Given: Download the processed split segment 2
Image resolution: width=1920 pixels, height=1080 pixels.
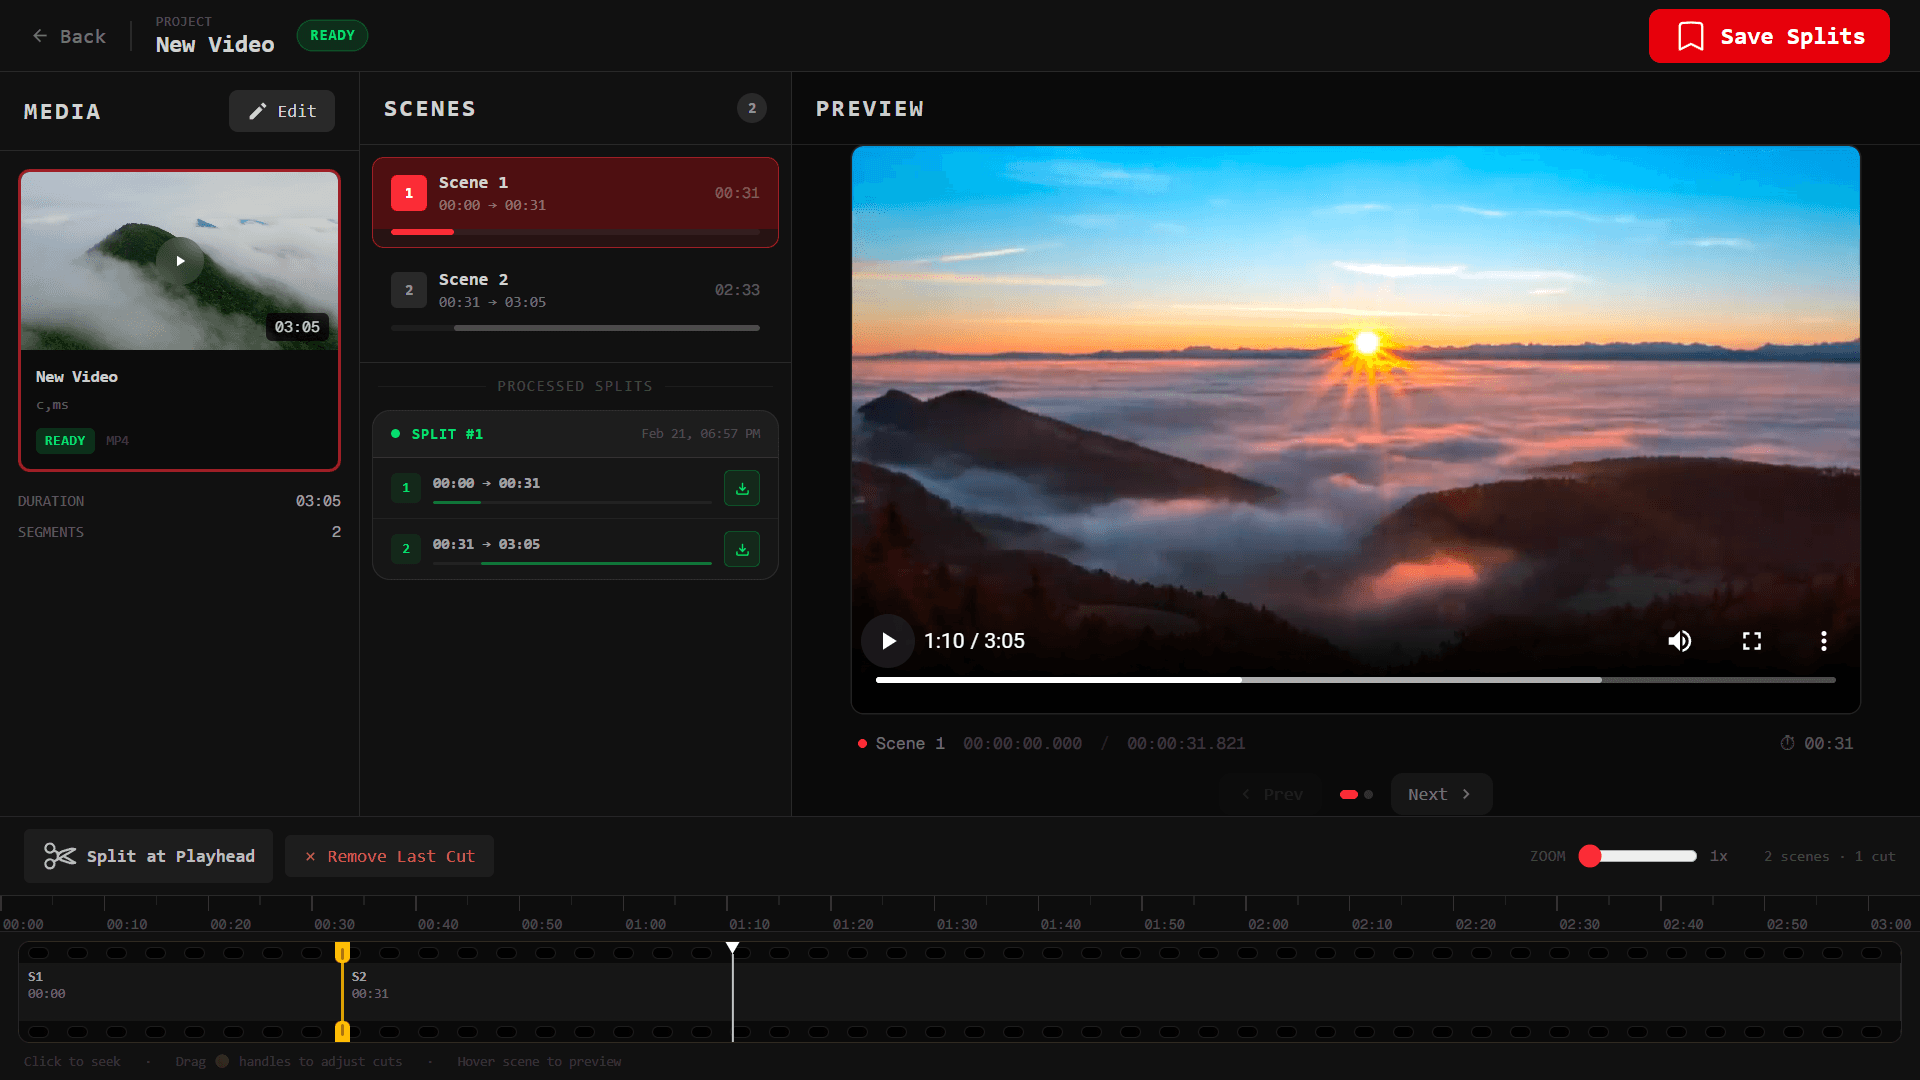Looking at the screenshot, I should pyautogui.click(x=741, y=549).
